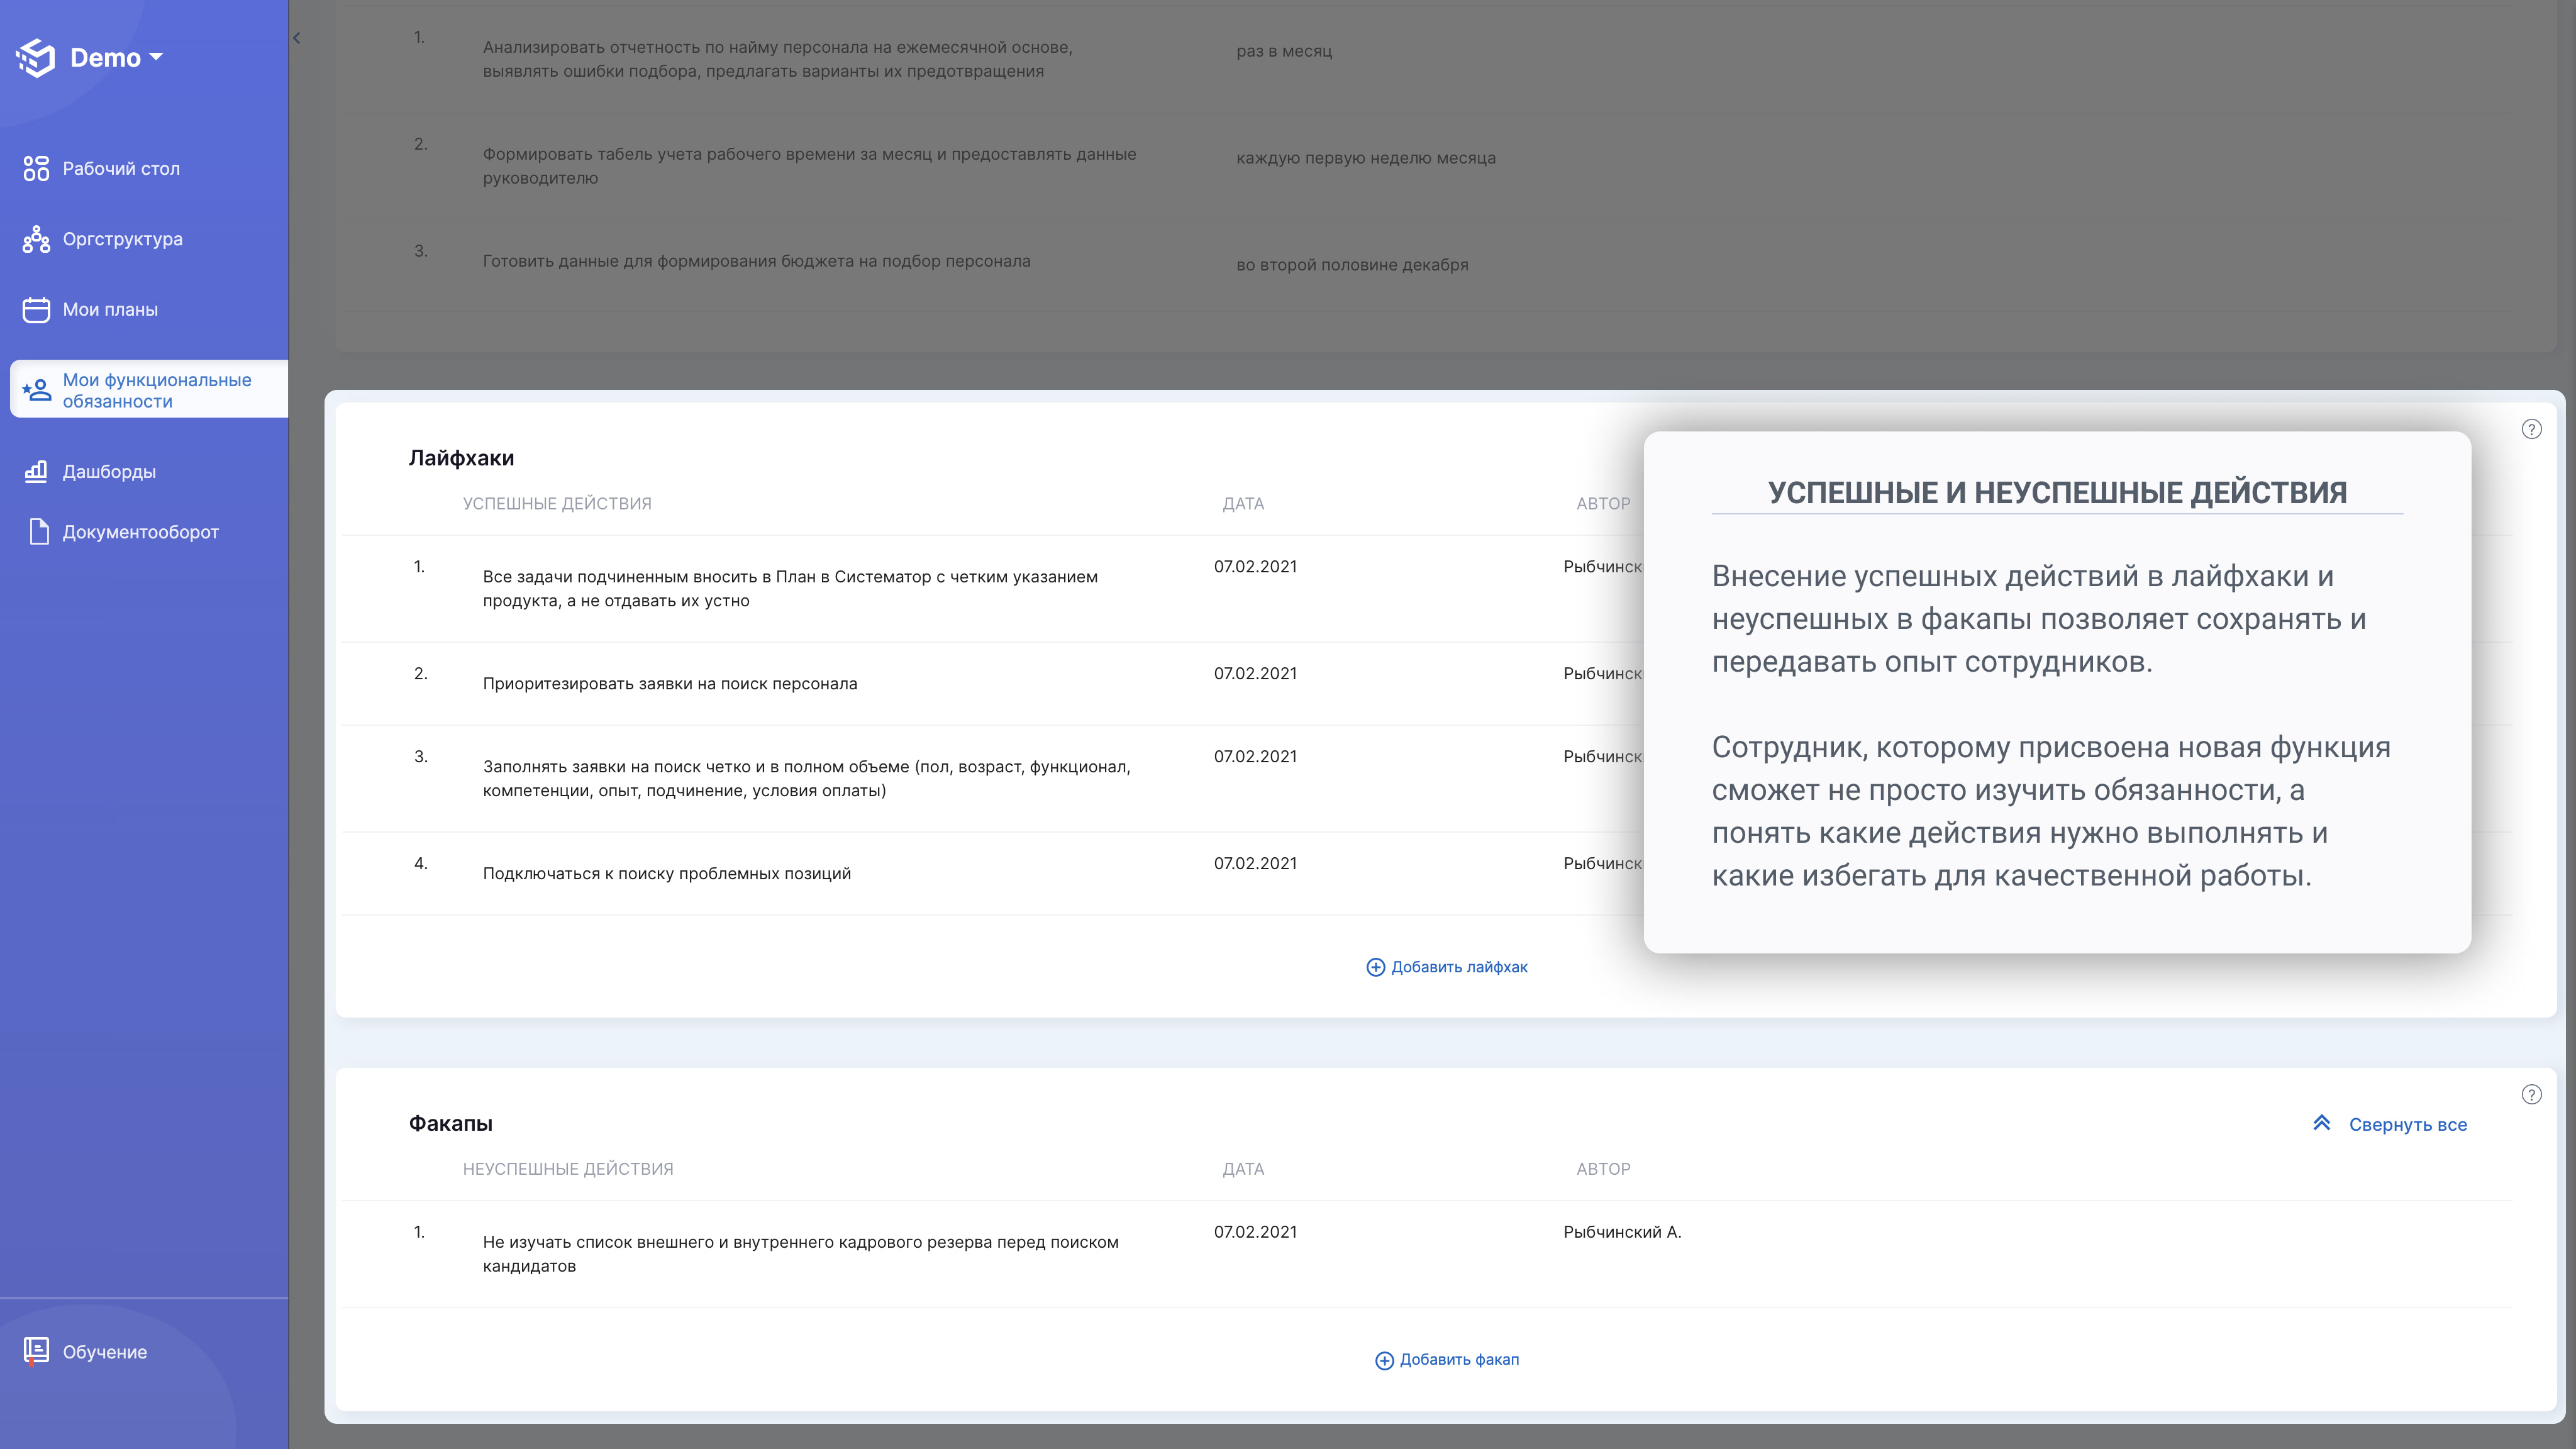The image size is (2576, 1449).
Task: Click tooltip title УСПЕШНЫЕ И НЕУСПЕШНЫЕ ДЕЙСТВИЯ
Action: 2057,492
